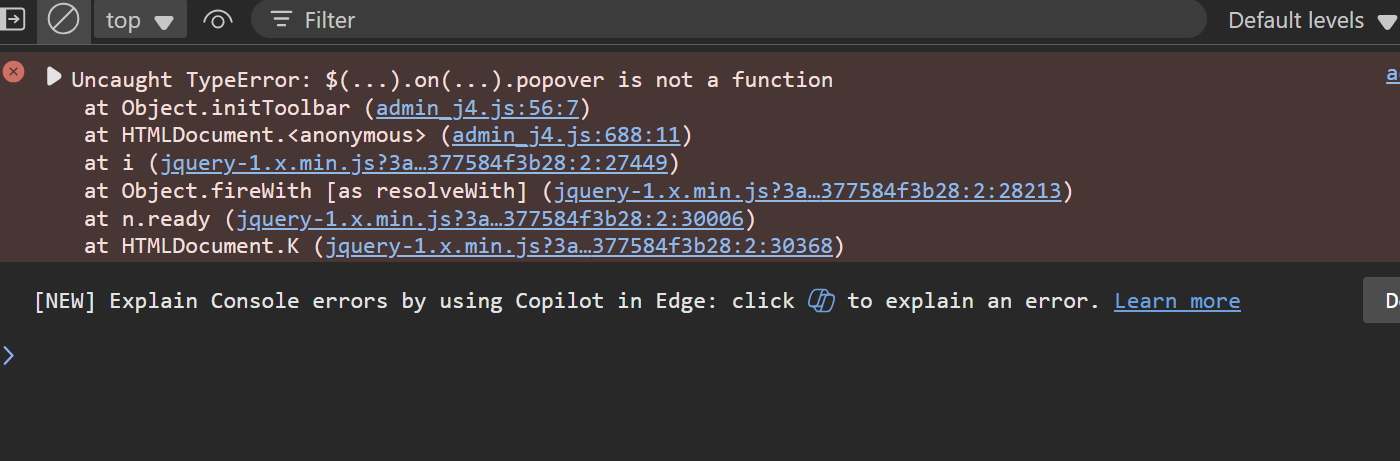Click the eye icon for live expression
Screen dimensions: 1400x461
point(218,20)
